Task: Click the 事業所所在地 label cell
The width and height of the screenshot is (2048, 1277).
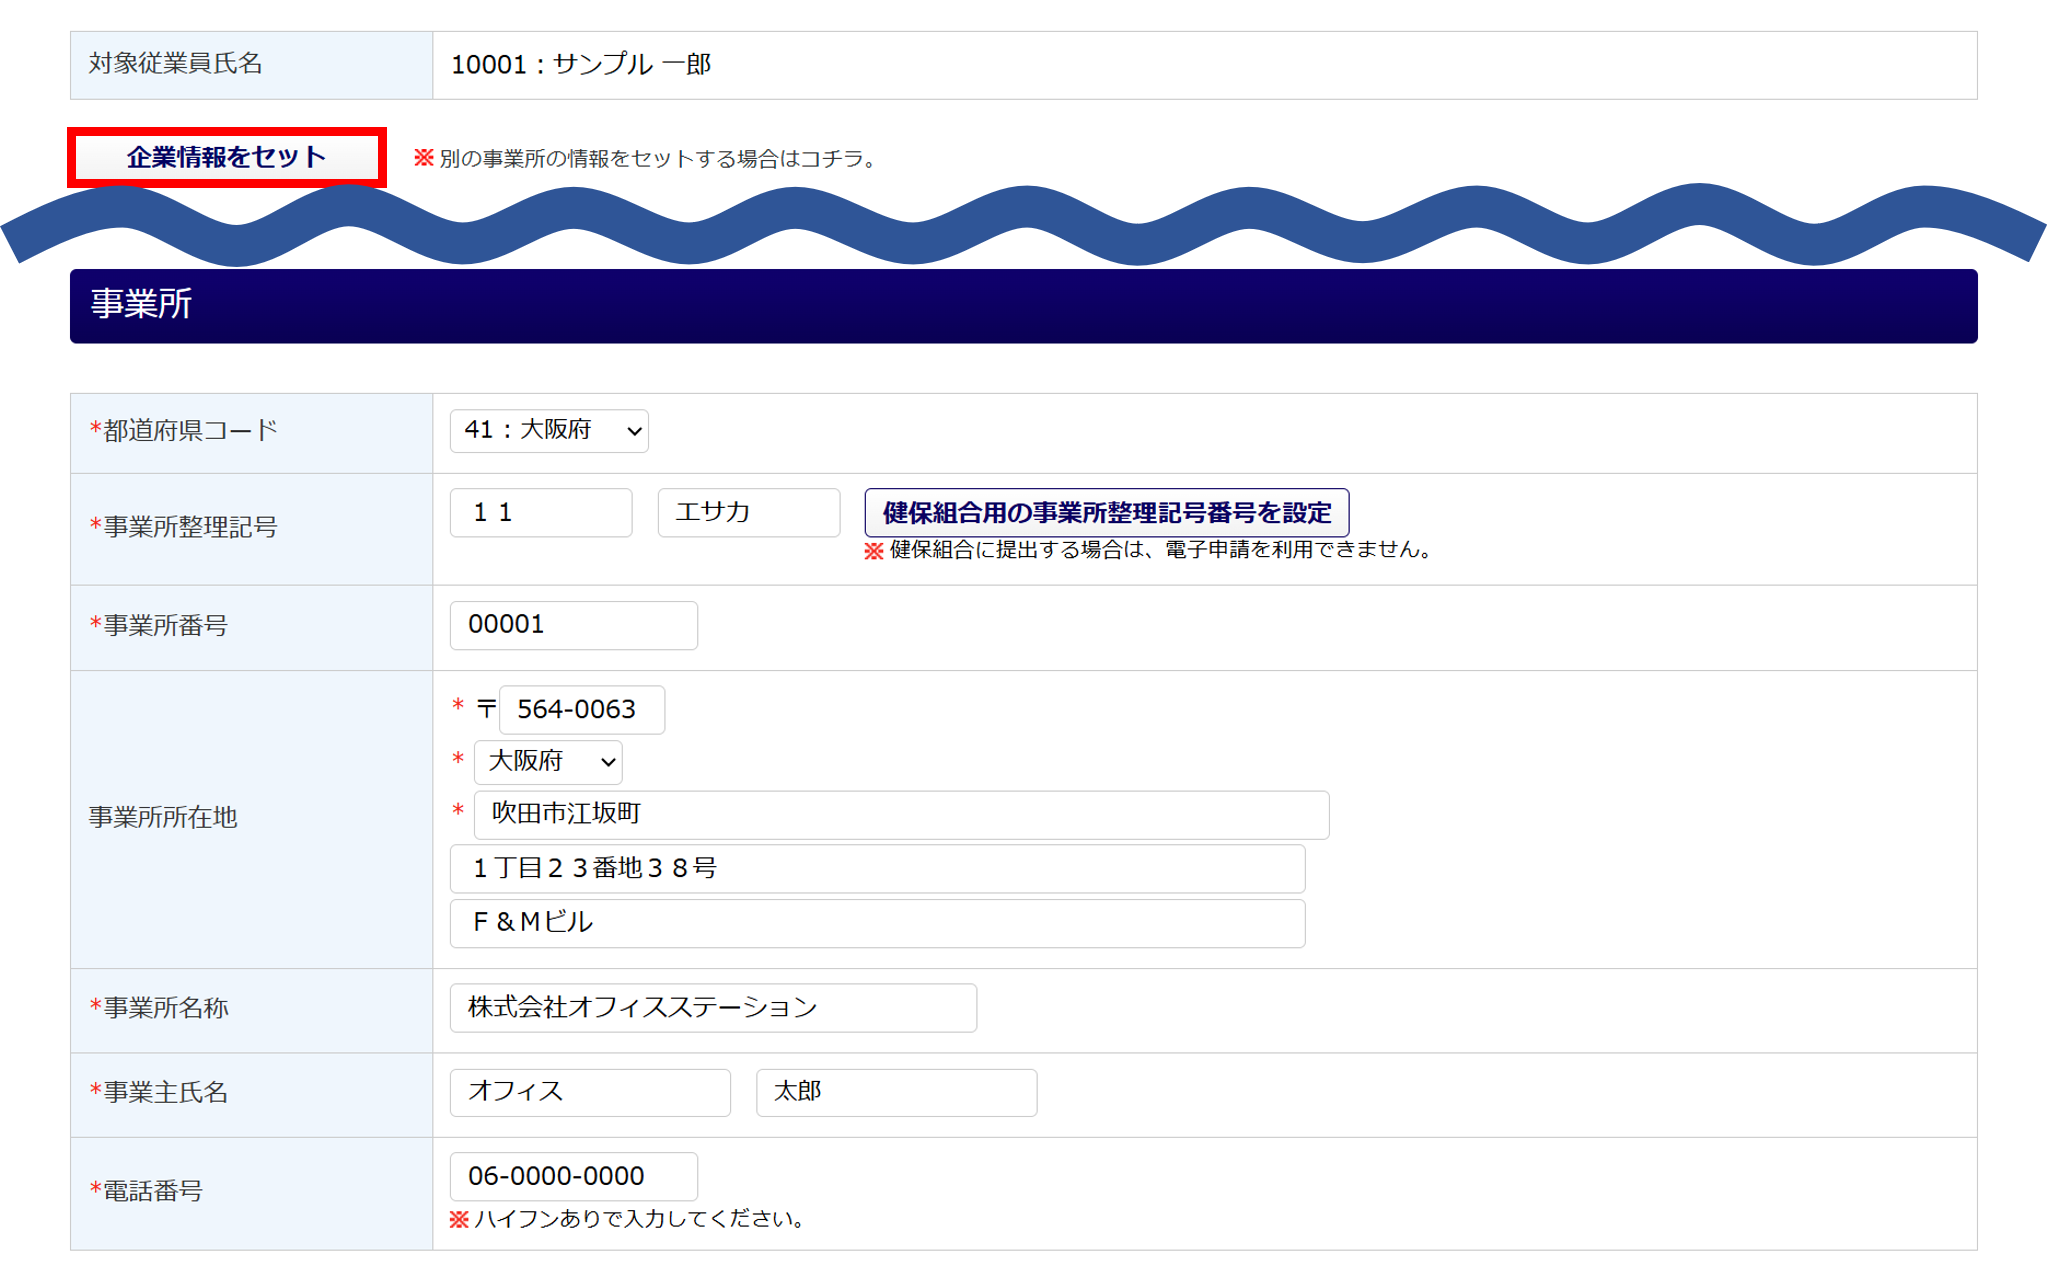Action: (x=251, y=818)
